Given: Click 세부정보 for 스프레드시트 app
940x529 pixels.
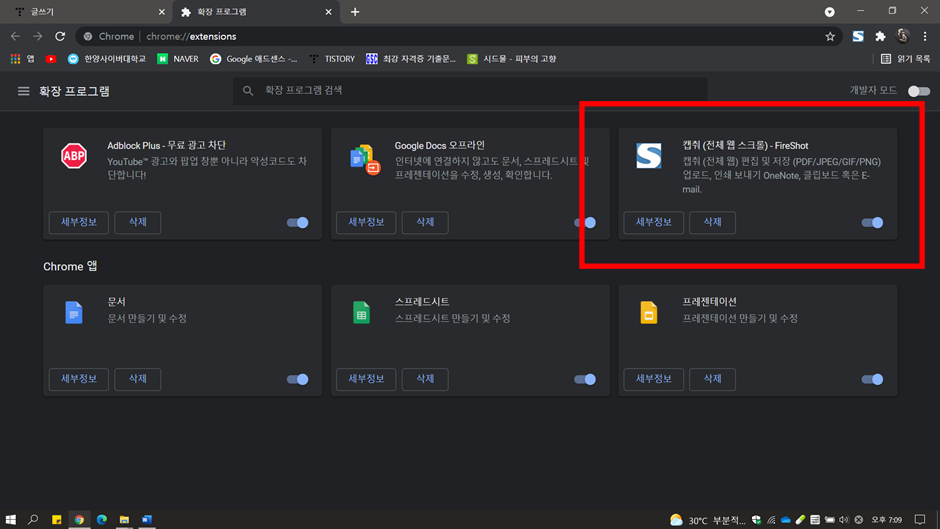Looking at the screenshot, I should pos(366,379).
